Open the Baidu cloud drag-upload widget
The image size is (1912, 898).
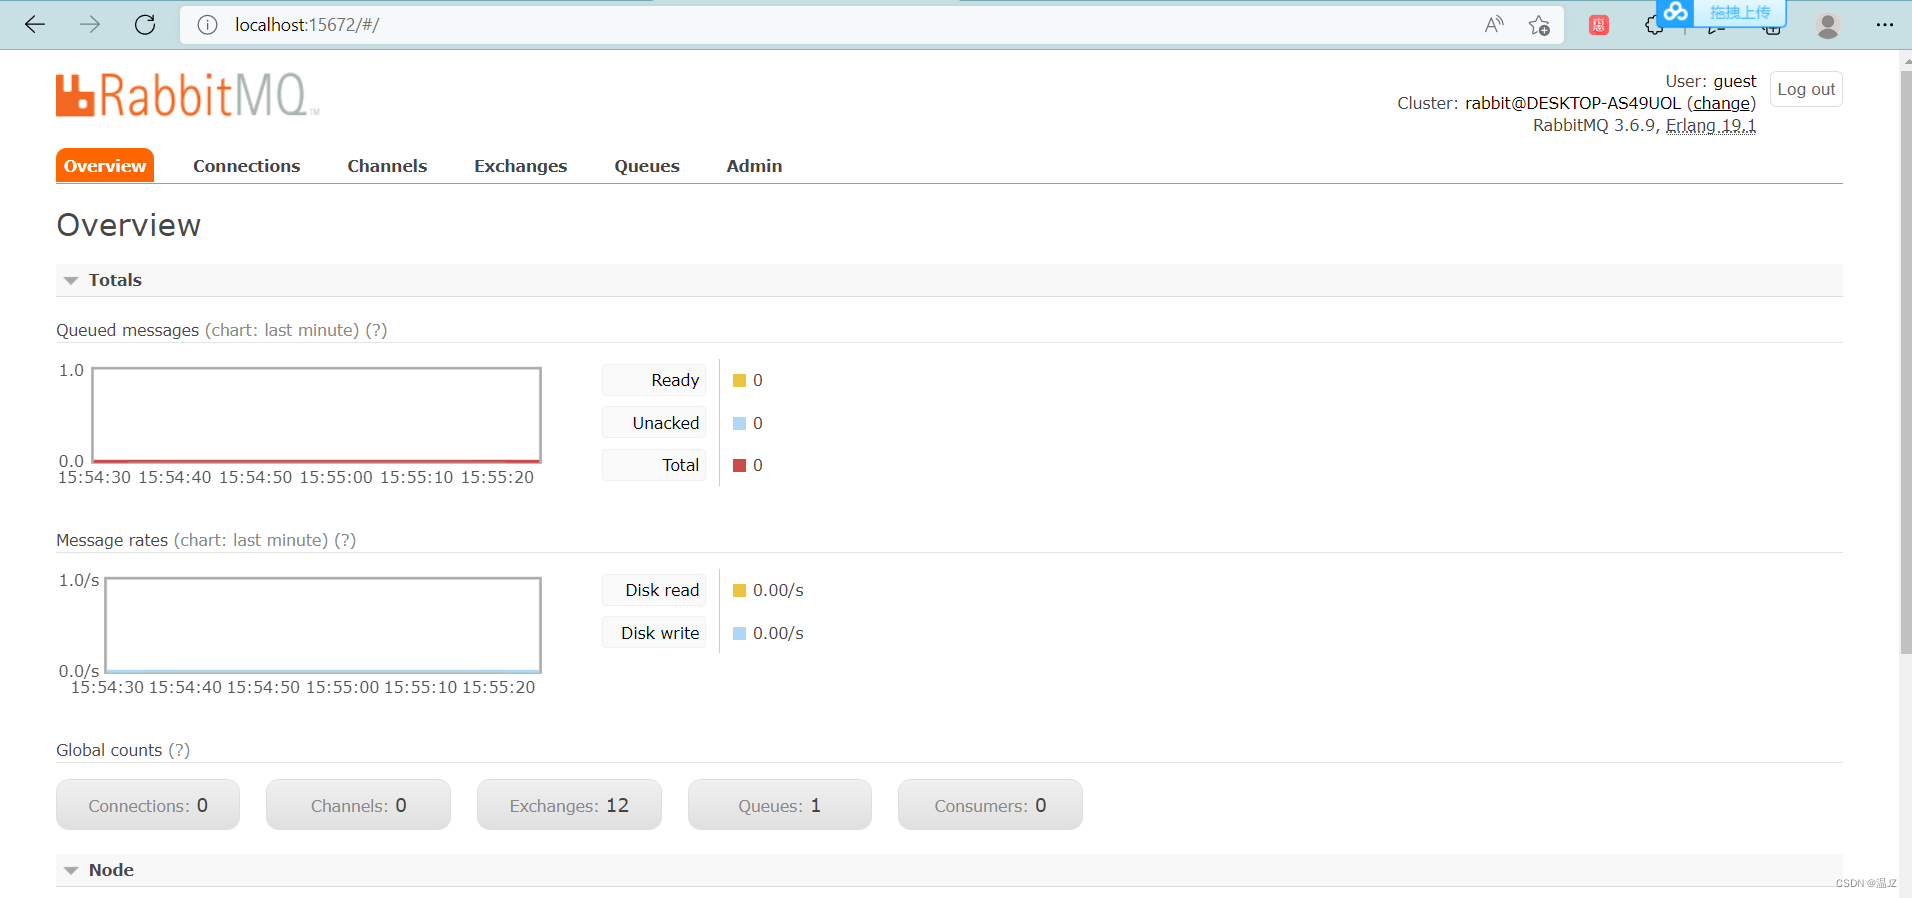(1721, 12)
